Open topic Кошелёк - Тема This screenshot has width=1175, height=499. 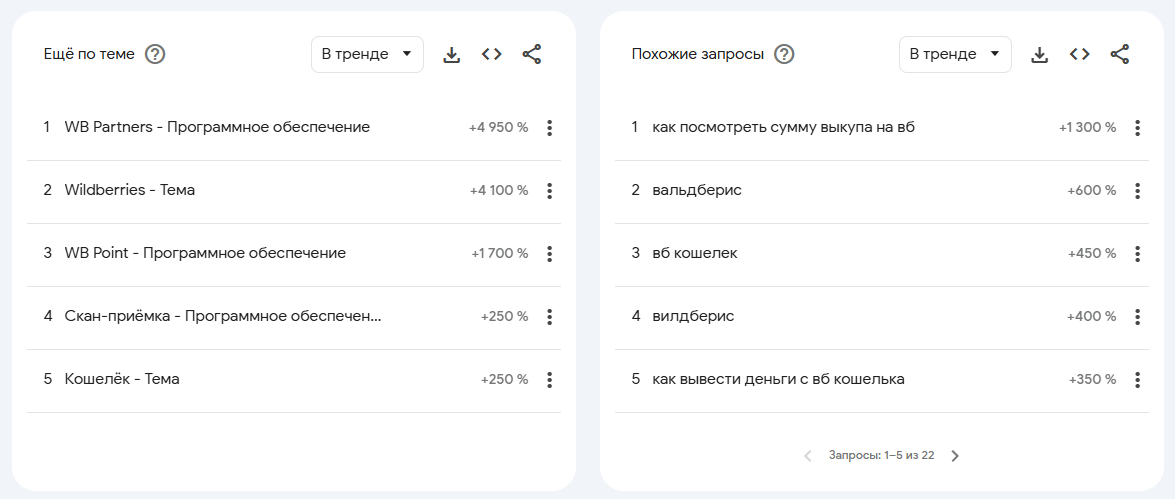(122, 379)
